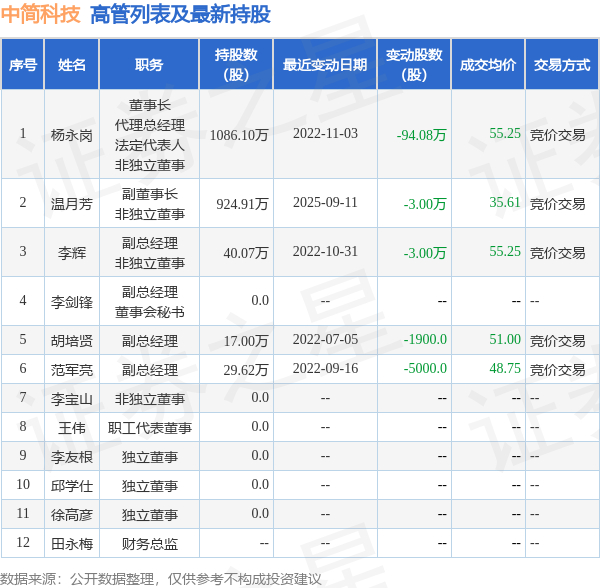600x588 pixels.
Task: Click the name 李剑锋
Action: point(72,302)
